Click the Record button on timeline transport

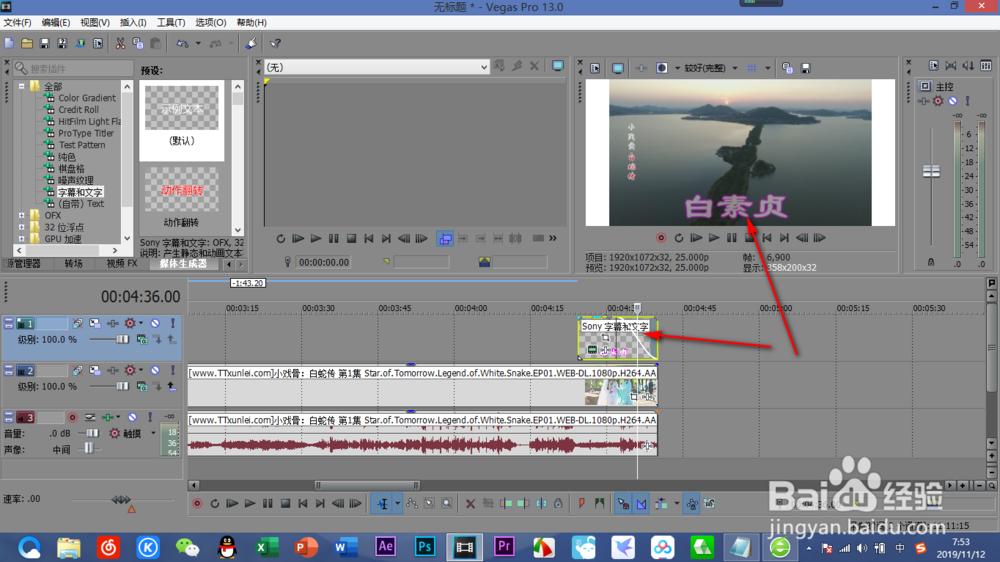(197, 503)
